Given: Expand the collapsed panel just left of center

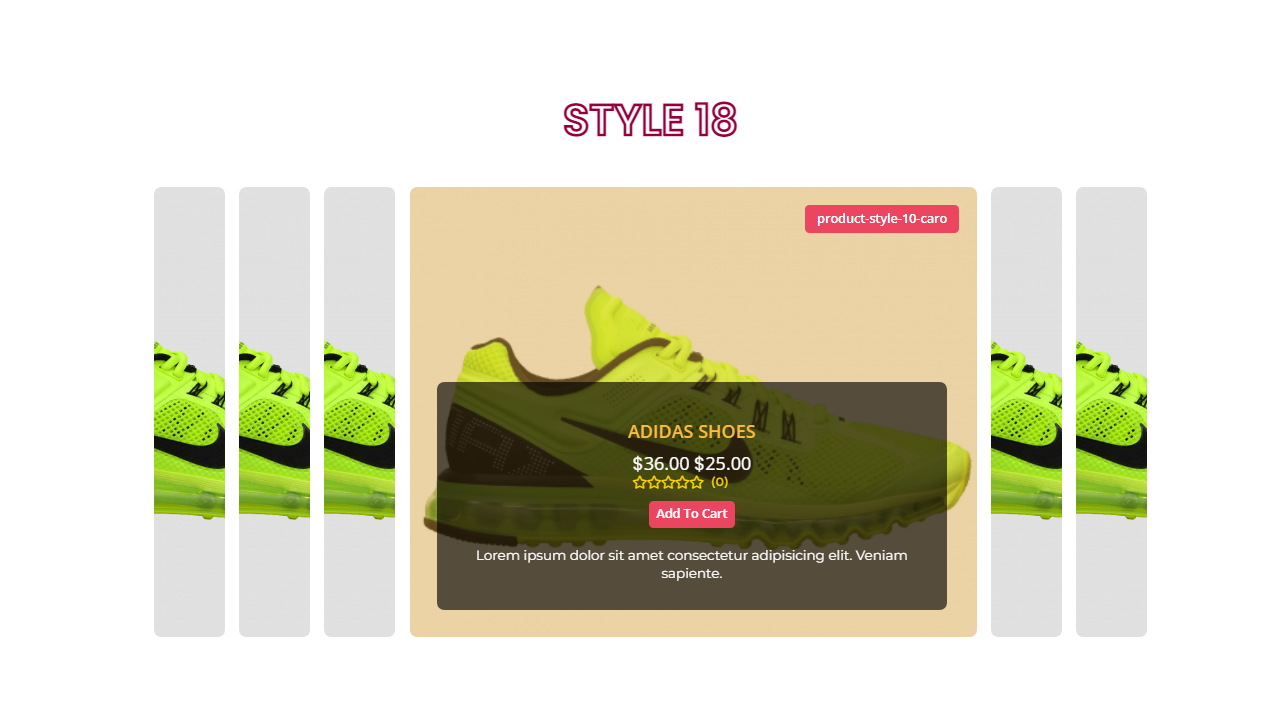Looking at the screenshot, I should pyautogui.click(x=359, y=412).
